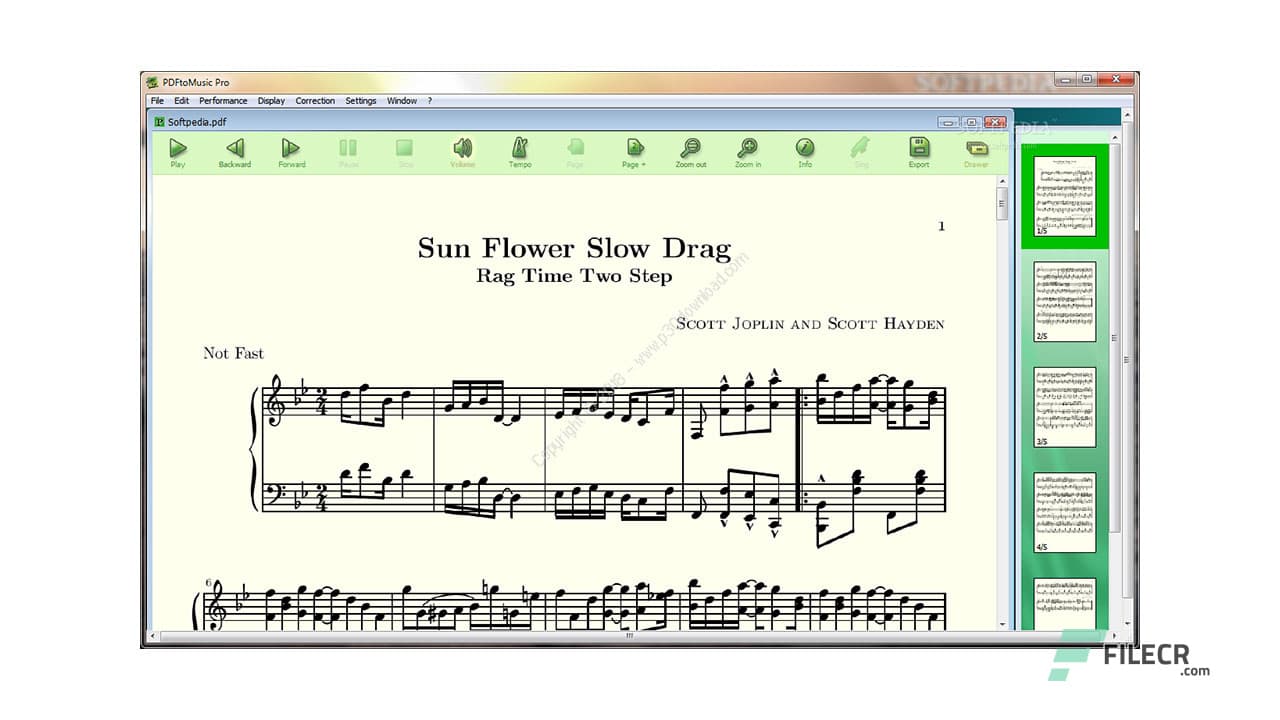Open the Settings menu
The image size is (1280, 720).
360,100
